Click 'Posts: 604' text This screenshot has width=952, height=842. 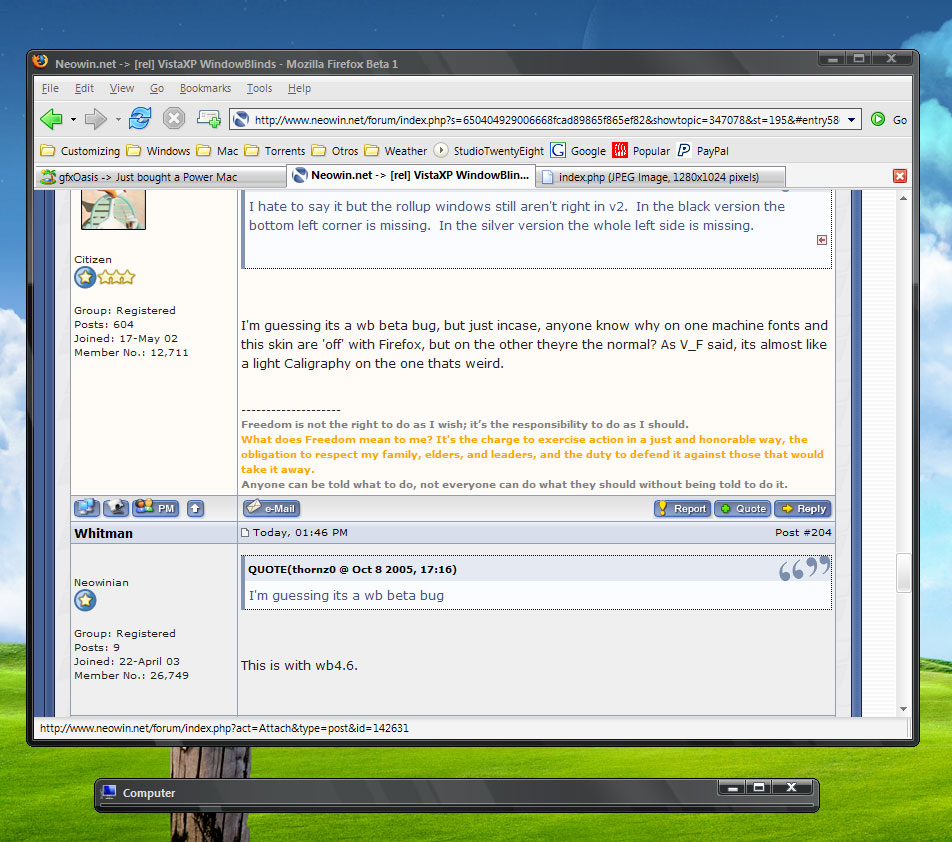(x=104, y=325)
